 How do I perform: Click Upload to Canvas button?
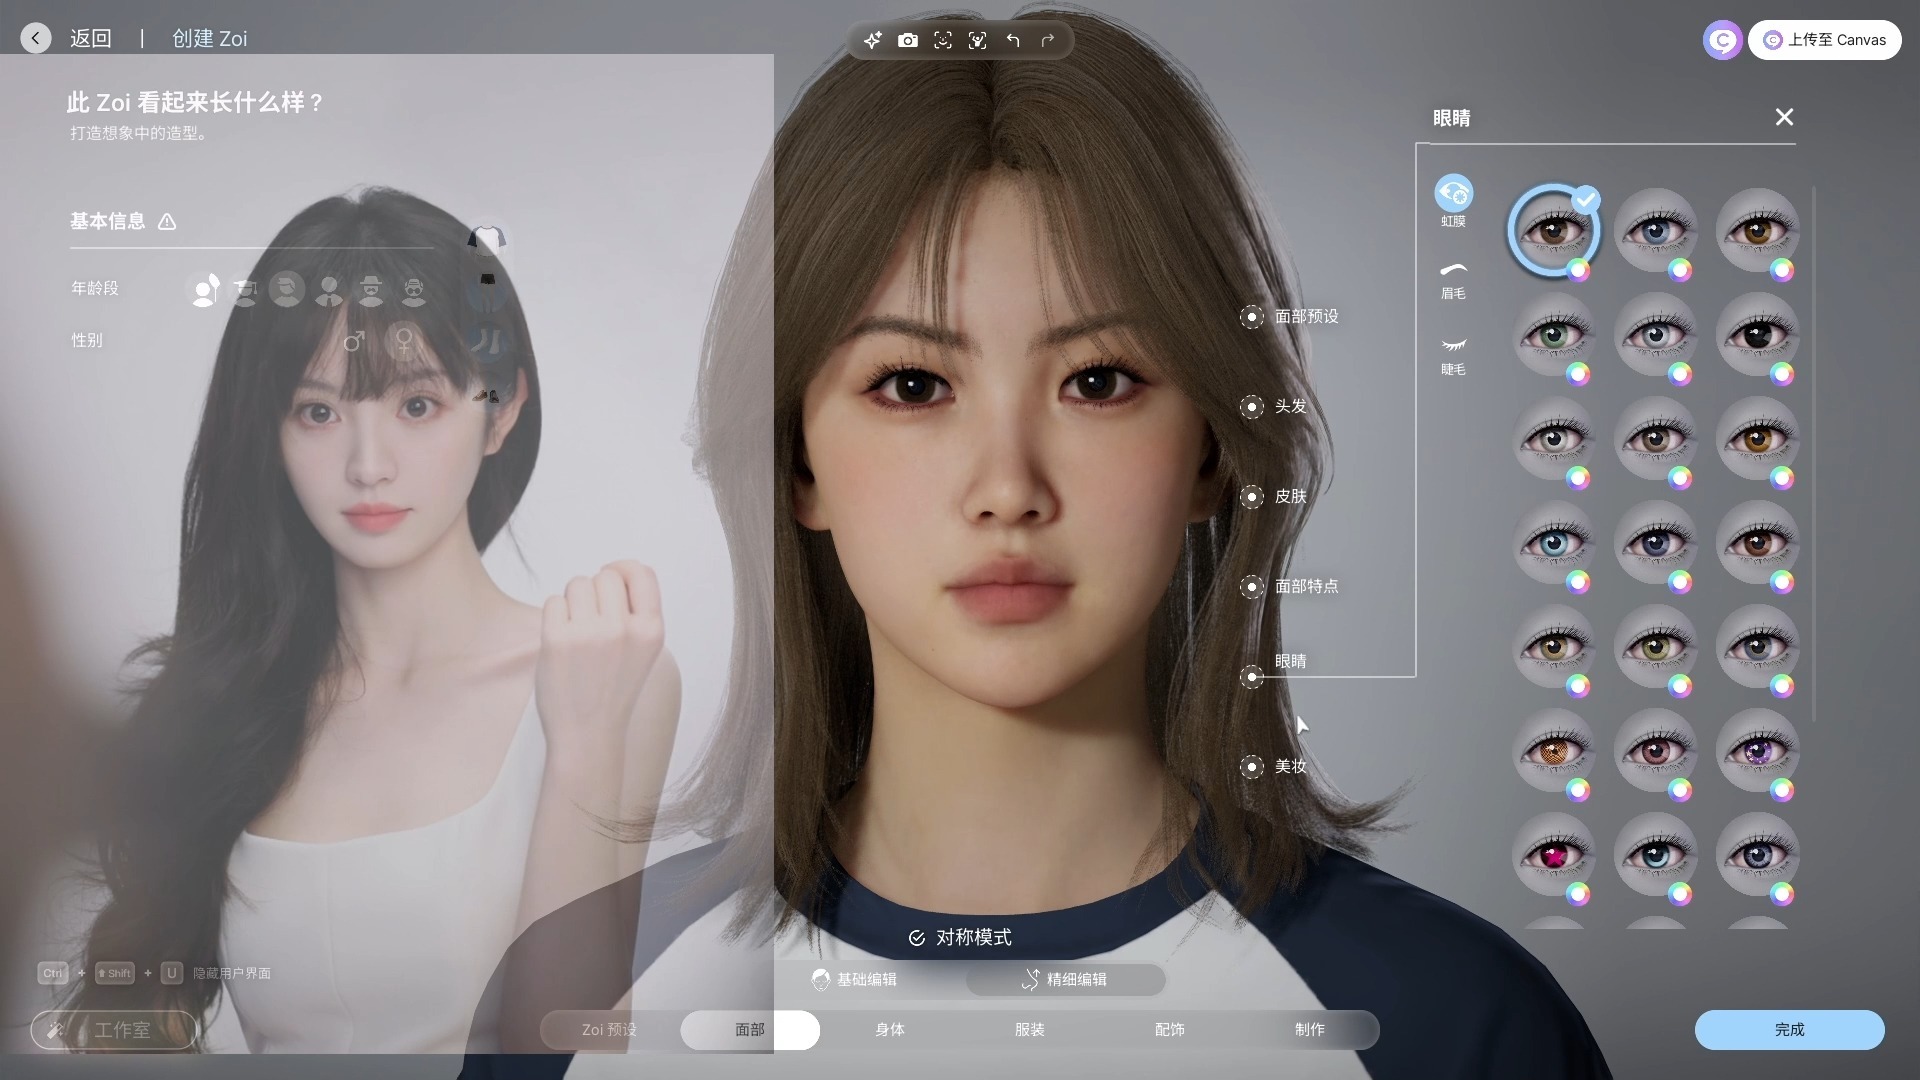(1825, 40)
